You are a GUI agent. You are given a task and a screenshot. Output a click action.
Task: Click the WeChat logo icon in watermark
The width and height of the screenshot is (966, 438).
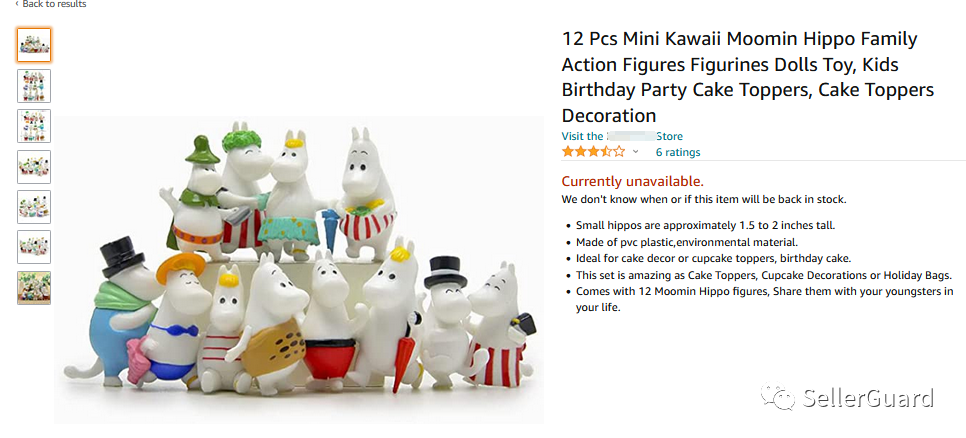pos(779,398)
